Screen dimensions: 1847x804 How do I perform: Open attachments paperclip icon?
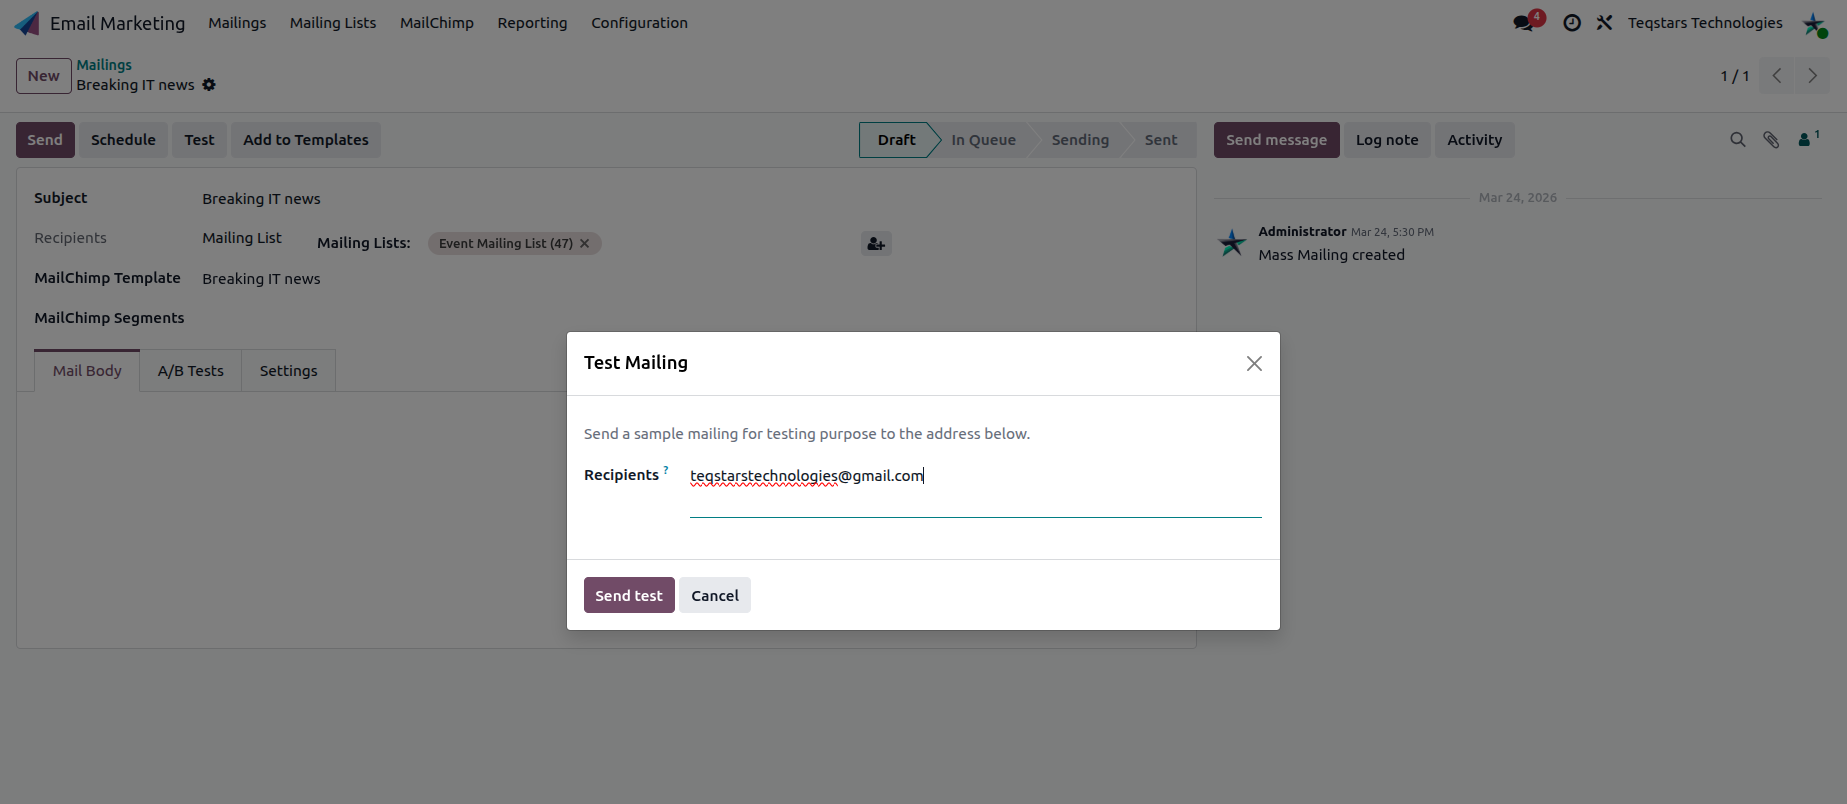pos(1771,140)
